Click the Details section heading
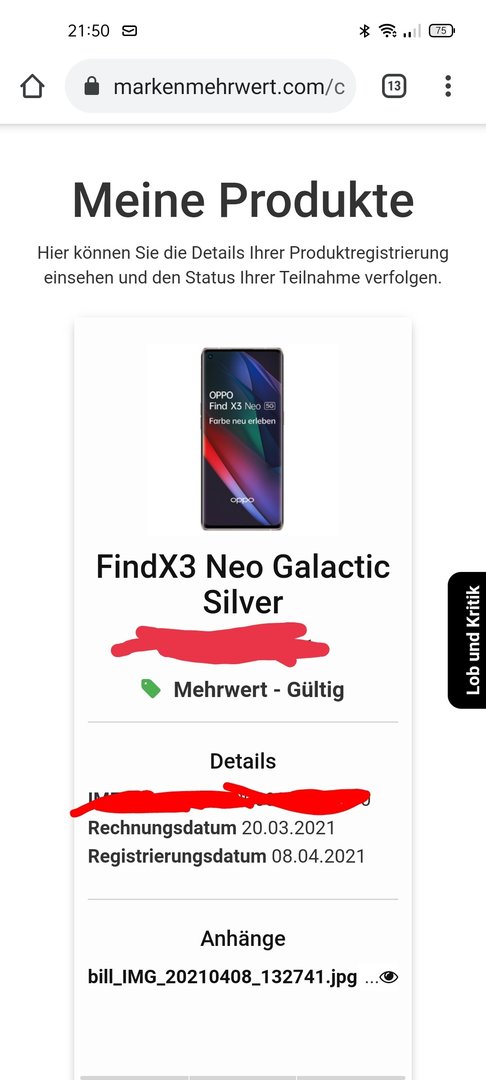 [x=243, y=761]
